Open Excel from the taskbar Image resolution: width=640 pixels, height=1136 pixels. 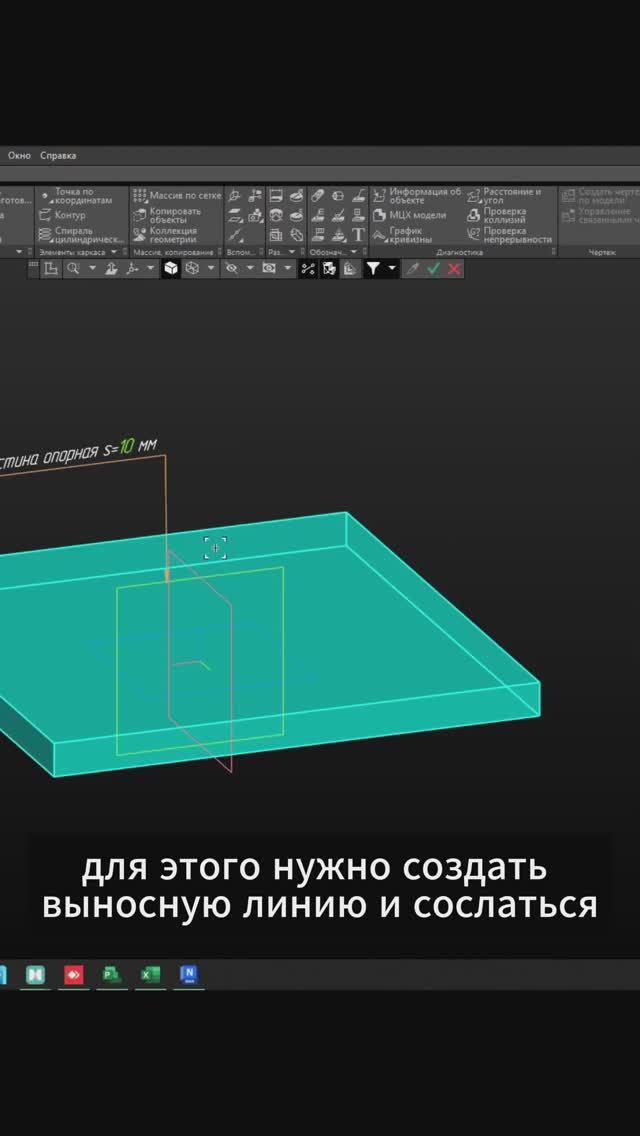[x=150, y=974]
